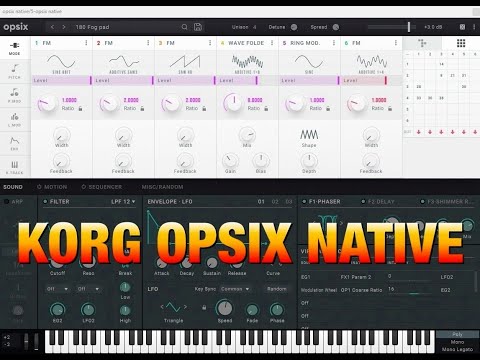
Task: Toggle operator 4 ratio lock
Action: (266, 109)
